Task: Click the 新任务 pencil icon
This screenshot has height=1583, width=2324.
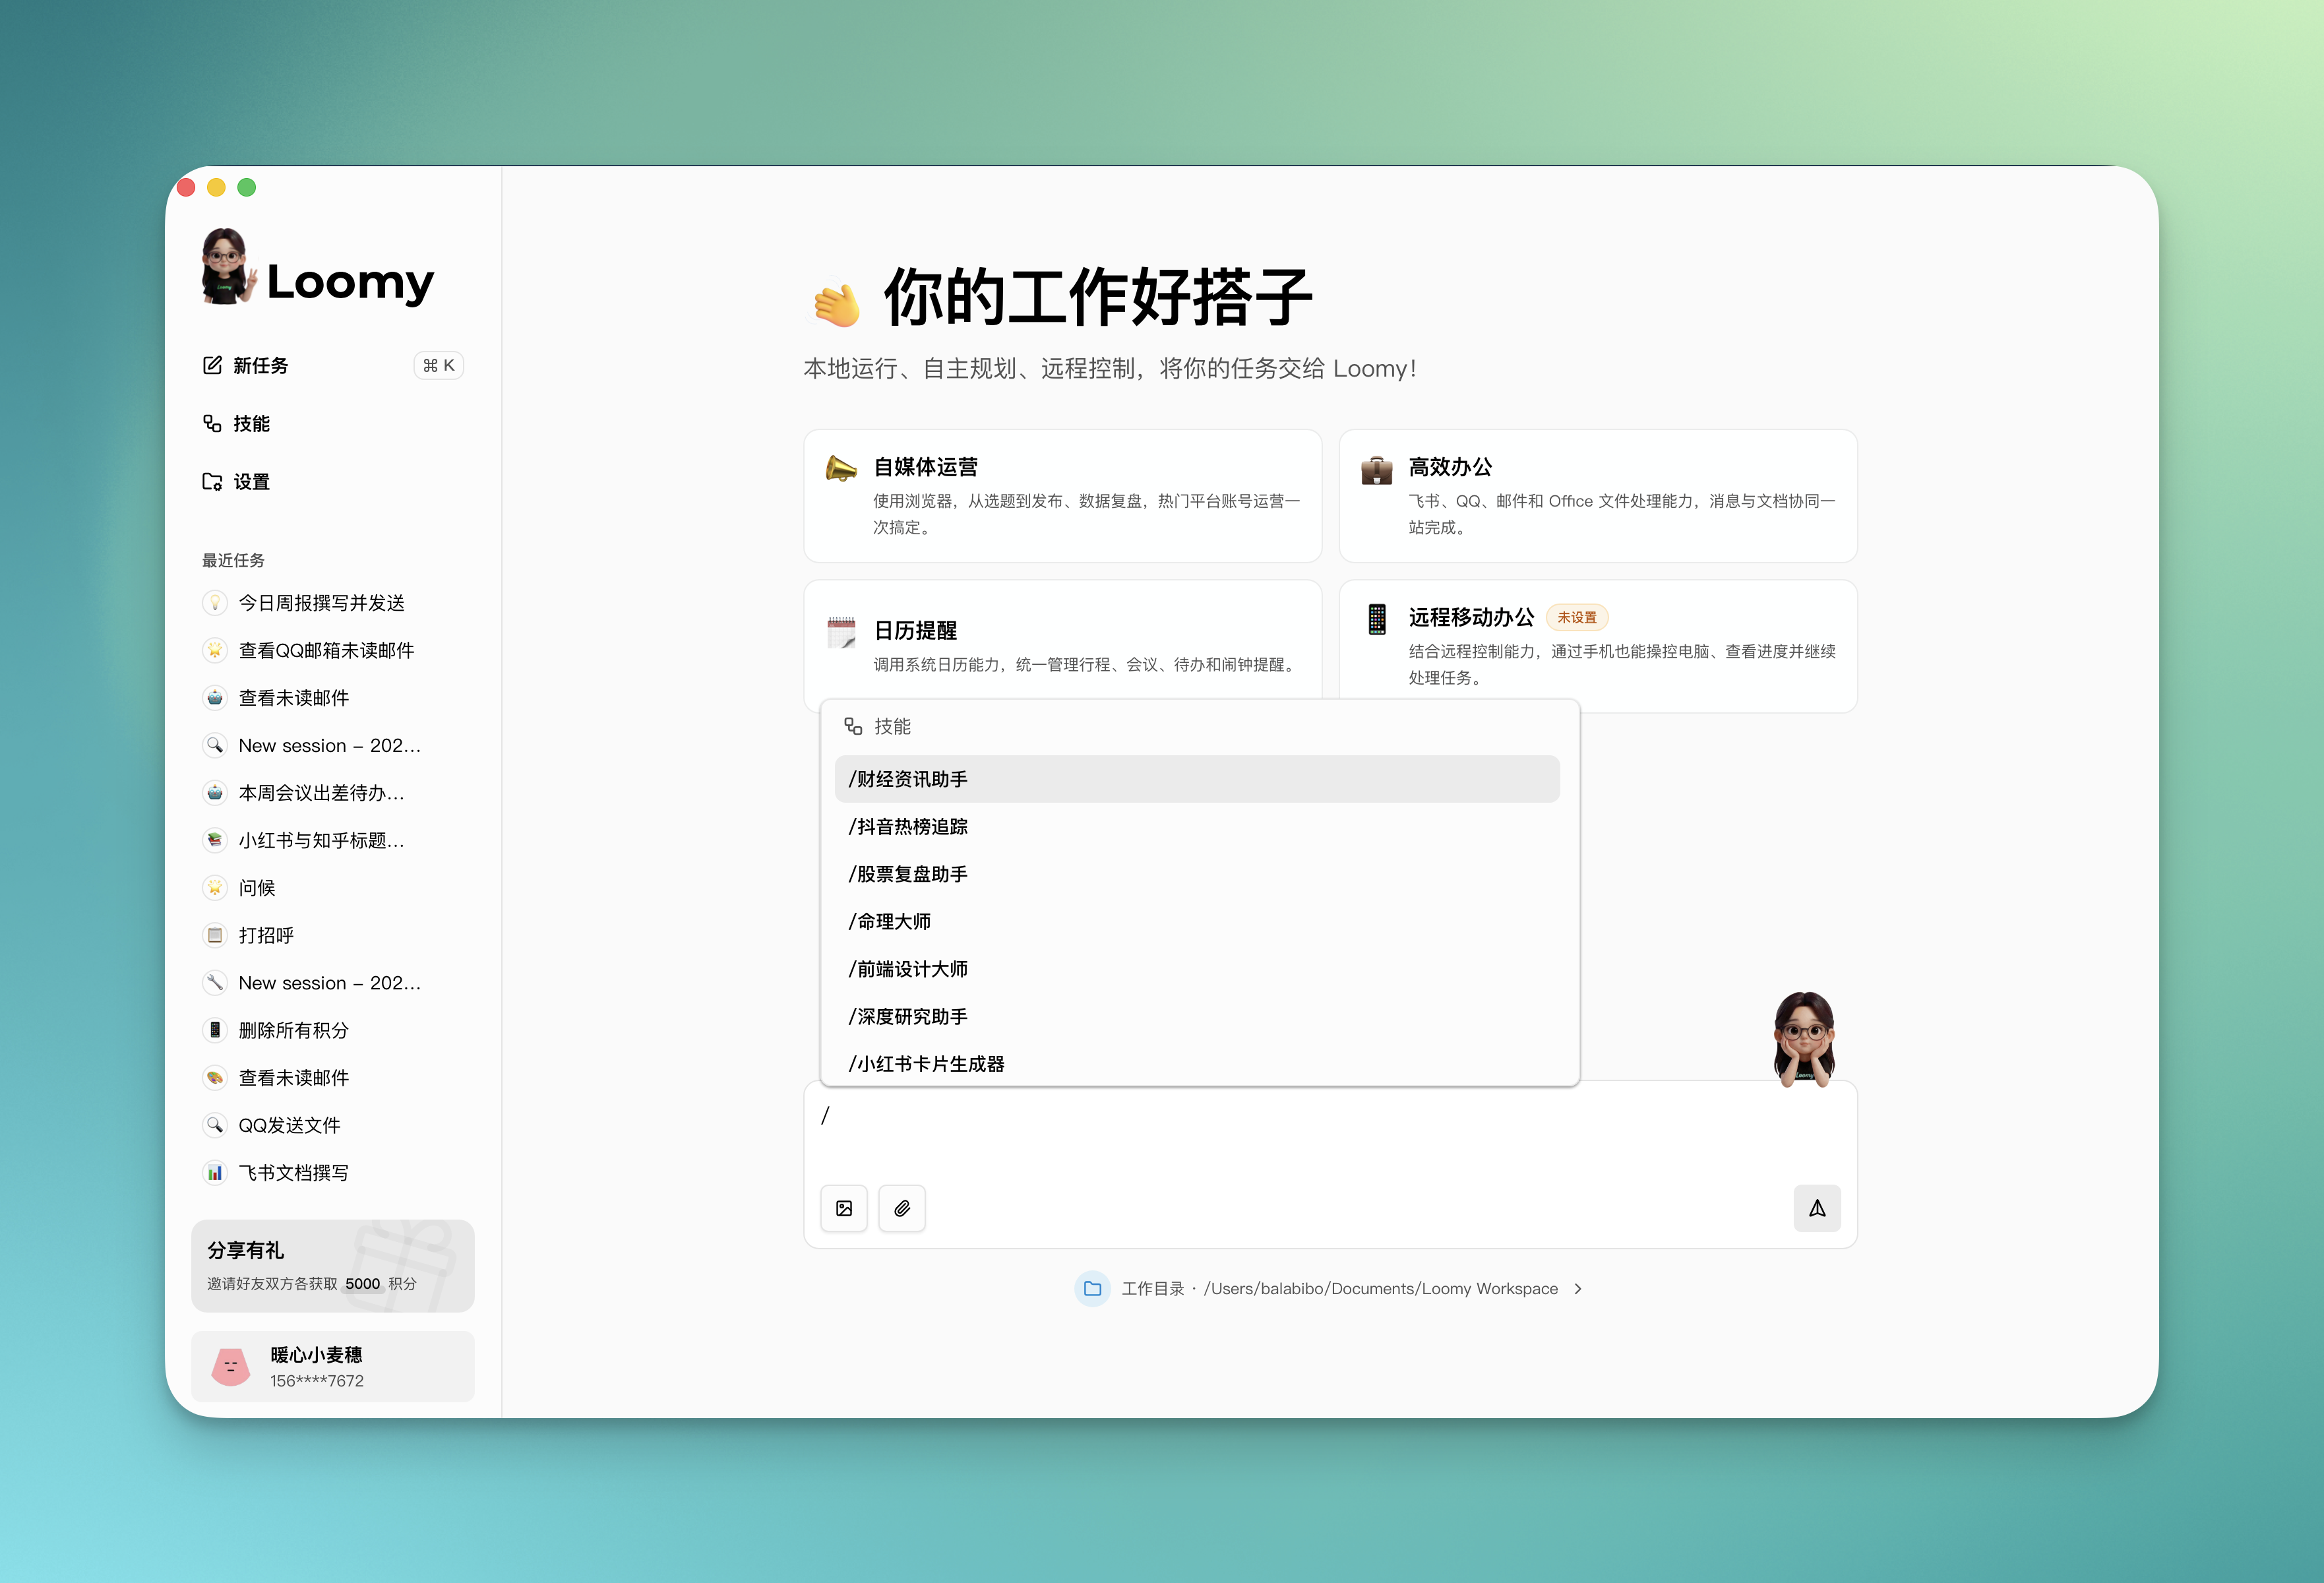Action: tap(213, 366)
